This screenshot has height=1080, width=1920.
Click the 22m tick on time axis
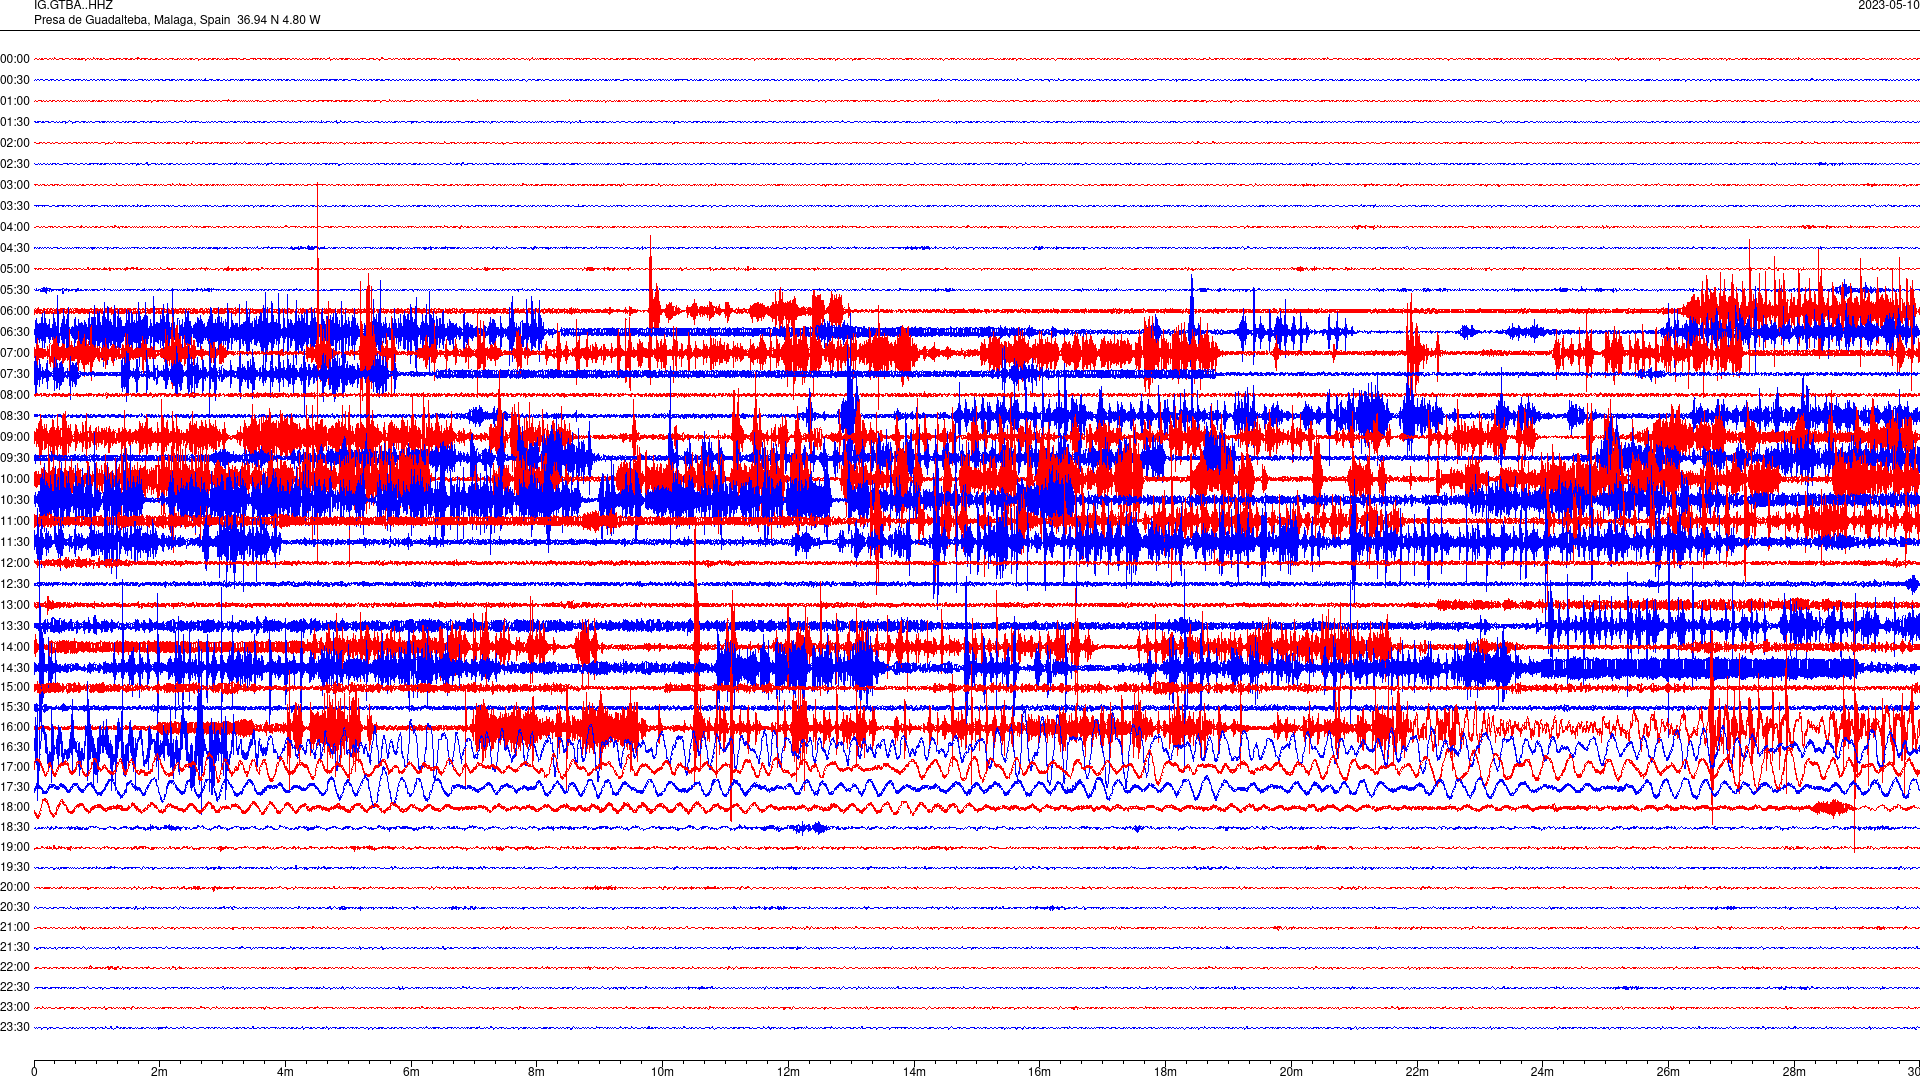click(x=1417, y=1072)
